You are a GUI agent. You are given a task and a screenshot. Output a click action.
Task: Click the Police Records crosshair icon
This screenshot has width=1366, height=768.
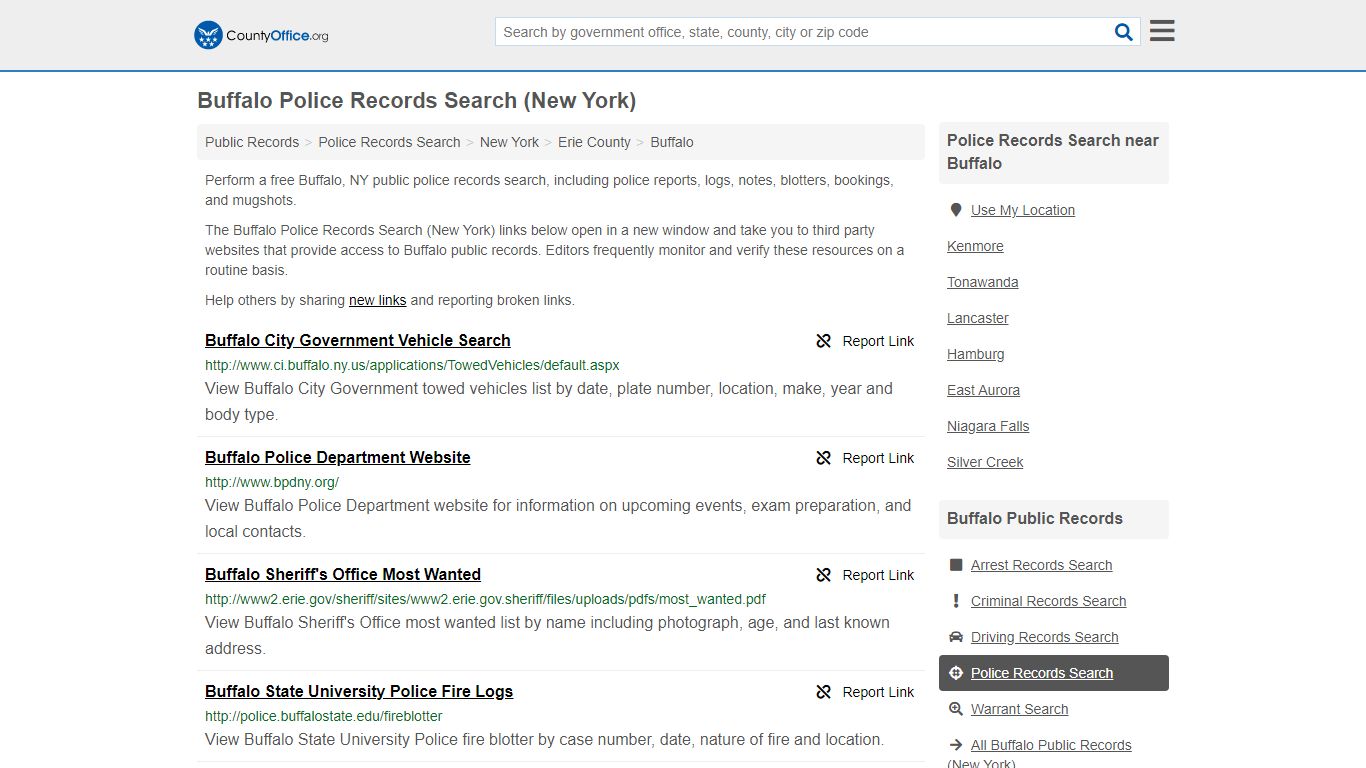pos(956,673)
